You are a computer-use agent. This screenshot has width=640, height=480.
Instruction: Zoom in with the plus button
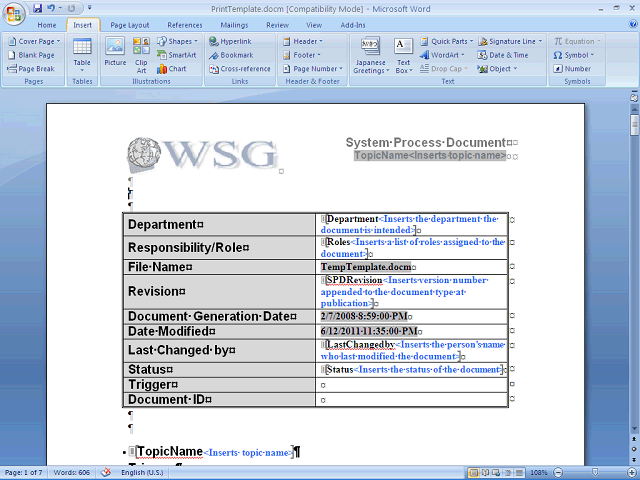click(x=632, y=473)
